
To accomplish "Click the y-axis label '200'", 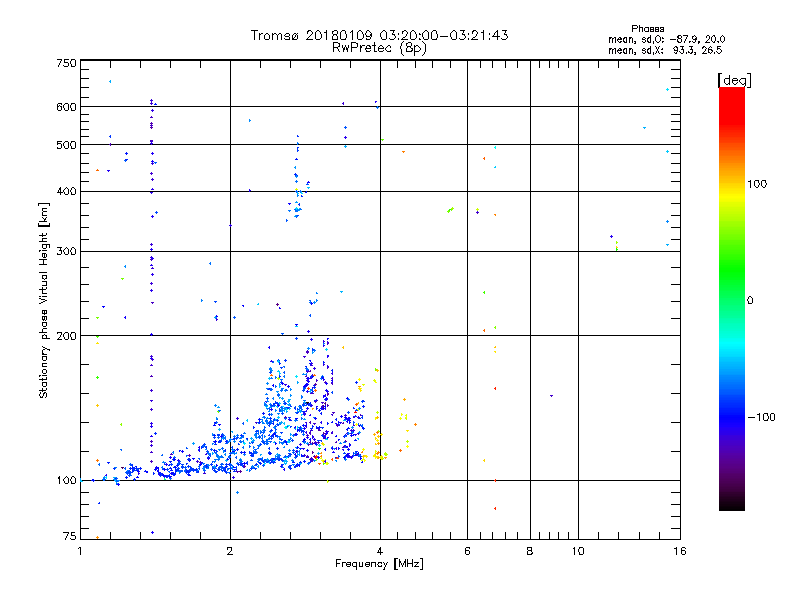I will pyautogui.click(x=66, y=336).
